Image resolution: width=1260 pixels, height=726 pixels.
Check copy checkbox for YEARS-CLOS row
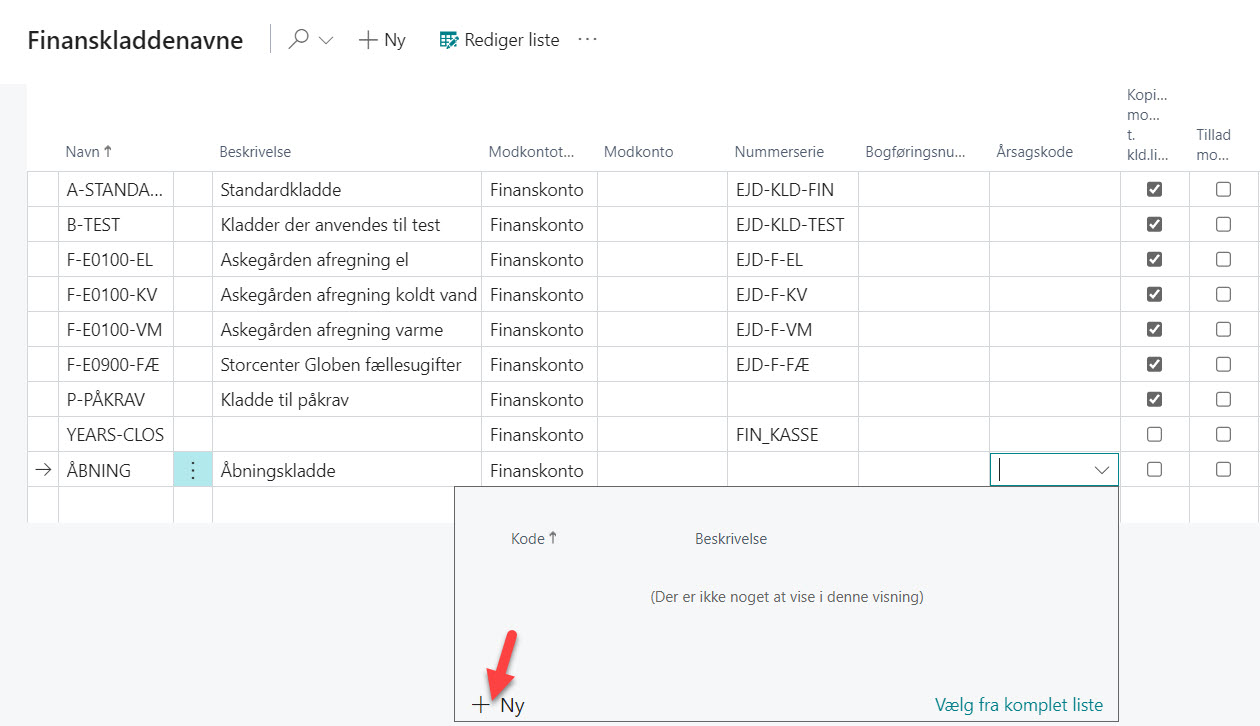coord(1154,435)
